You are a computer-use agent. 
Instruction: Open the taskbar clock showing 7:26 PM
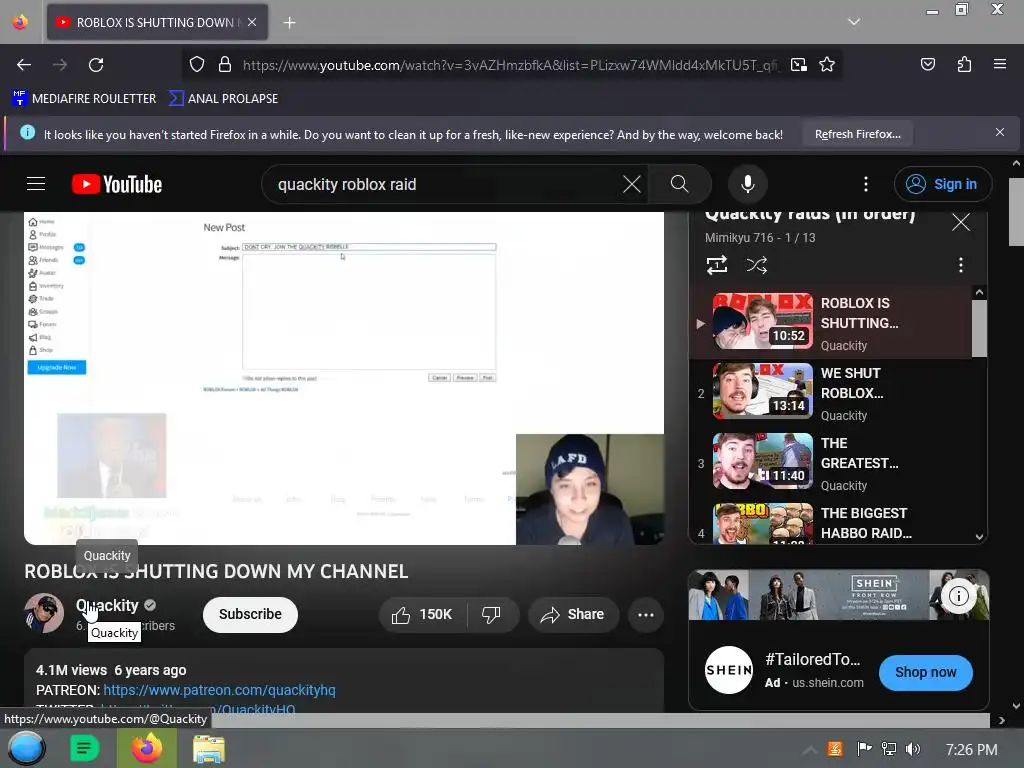[971, 750]
